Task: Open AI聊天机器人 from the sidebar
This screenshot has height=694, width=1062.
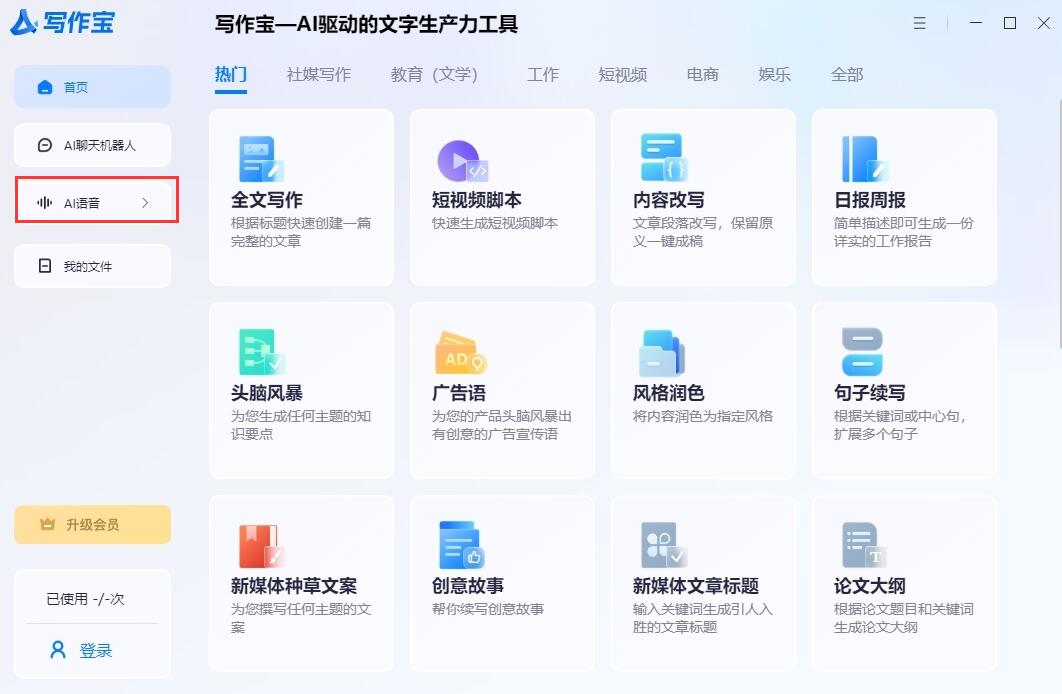Action: point(92,145)
